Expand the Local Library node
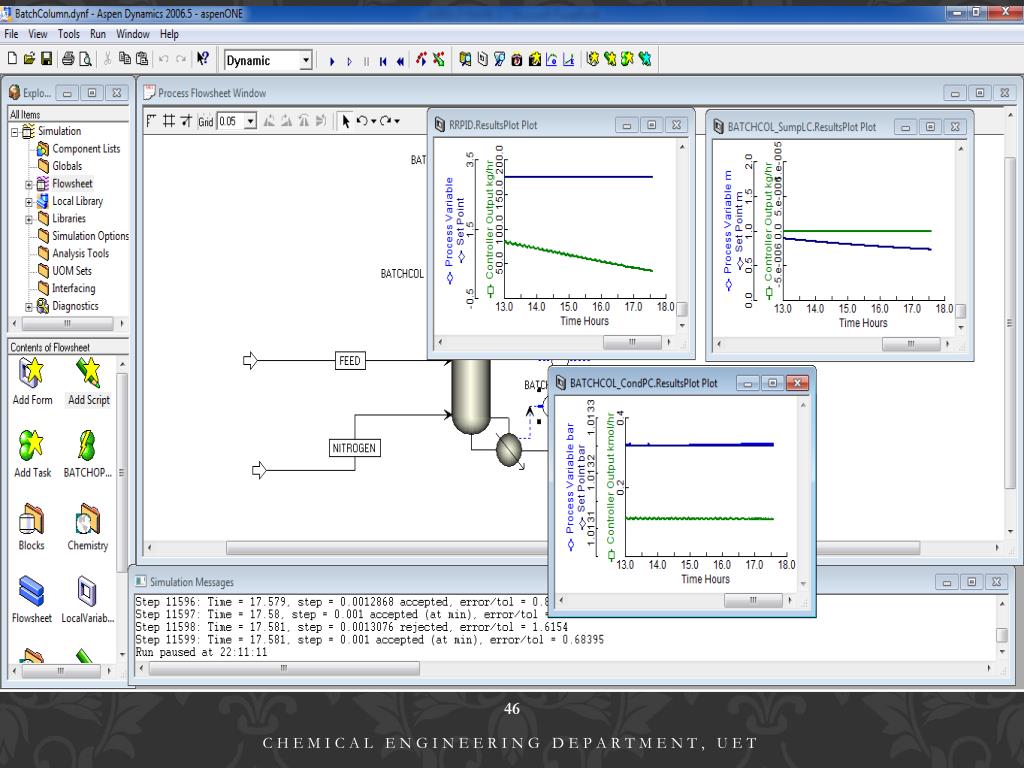This screenshot has width=1024, height=768. 29,202
